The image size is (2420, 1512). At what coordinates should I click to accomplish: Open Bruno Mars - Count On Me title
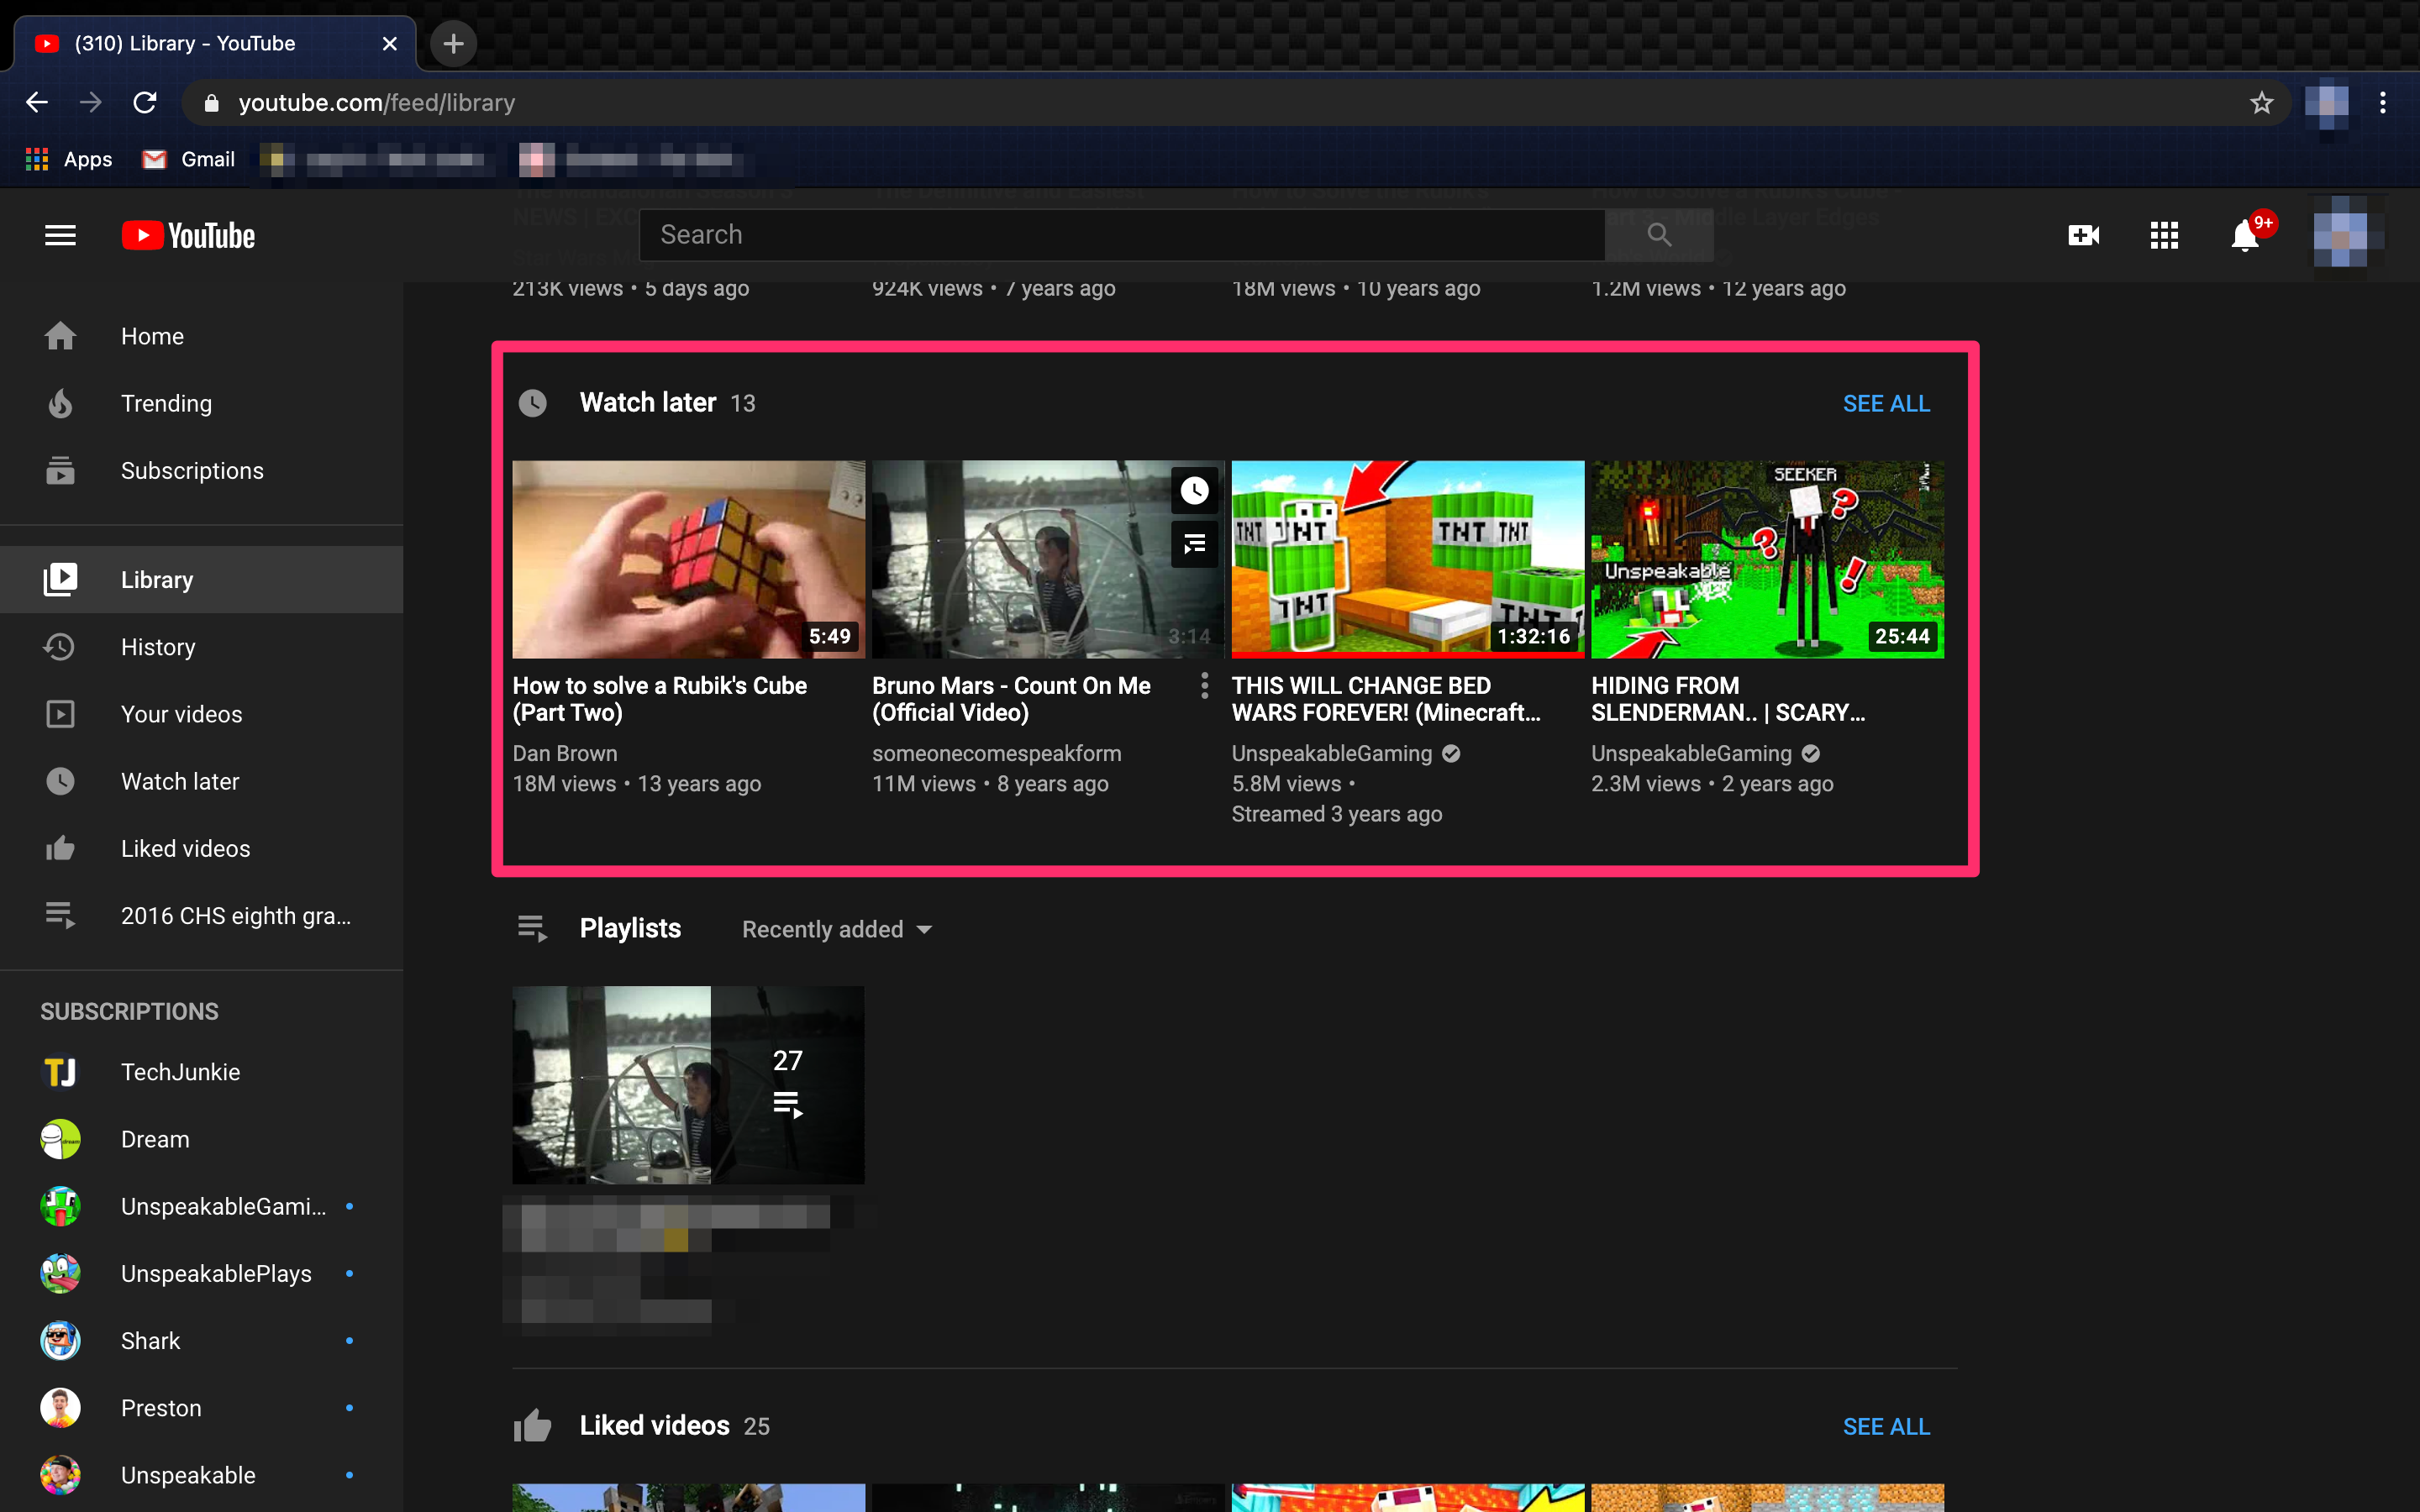pyautogui.click(x=1011, y=699)
